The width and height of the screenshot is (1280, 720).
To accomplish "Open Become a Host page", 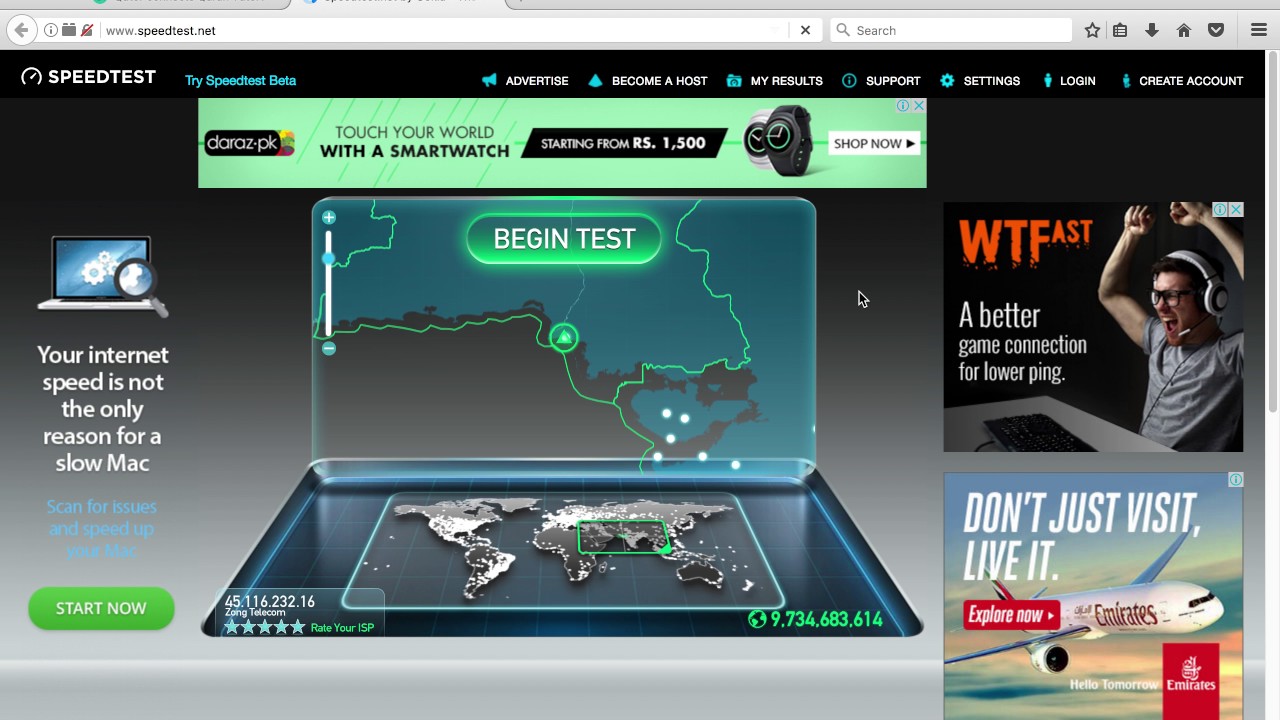I will [648, 81].
